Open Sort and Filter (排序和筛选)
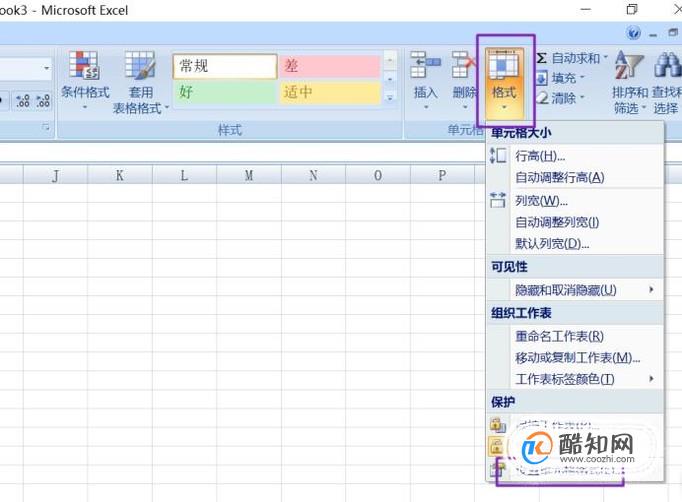 pyautogui.click(x=629, y=82)
